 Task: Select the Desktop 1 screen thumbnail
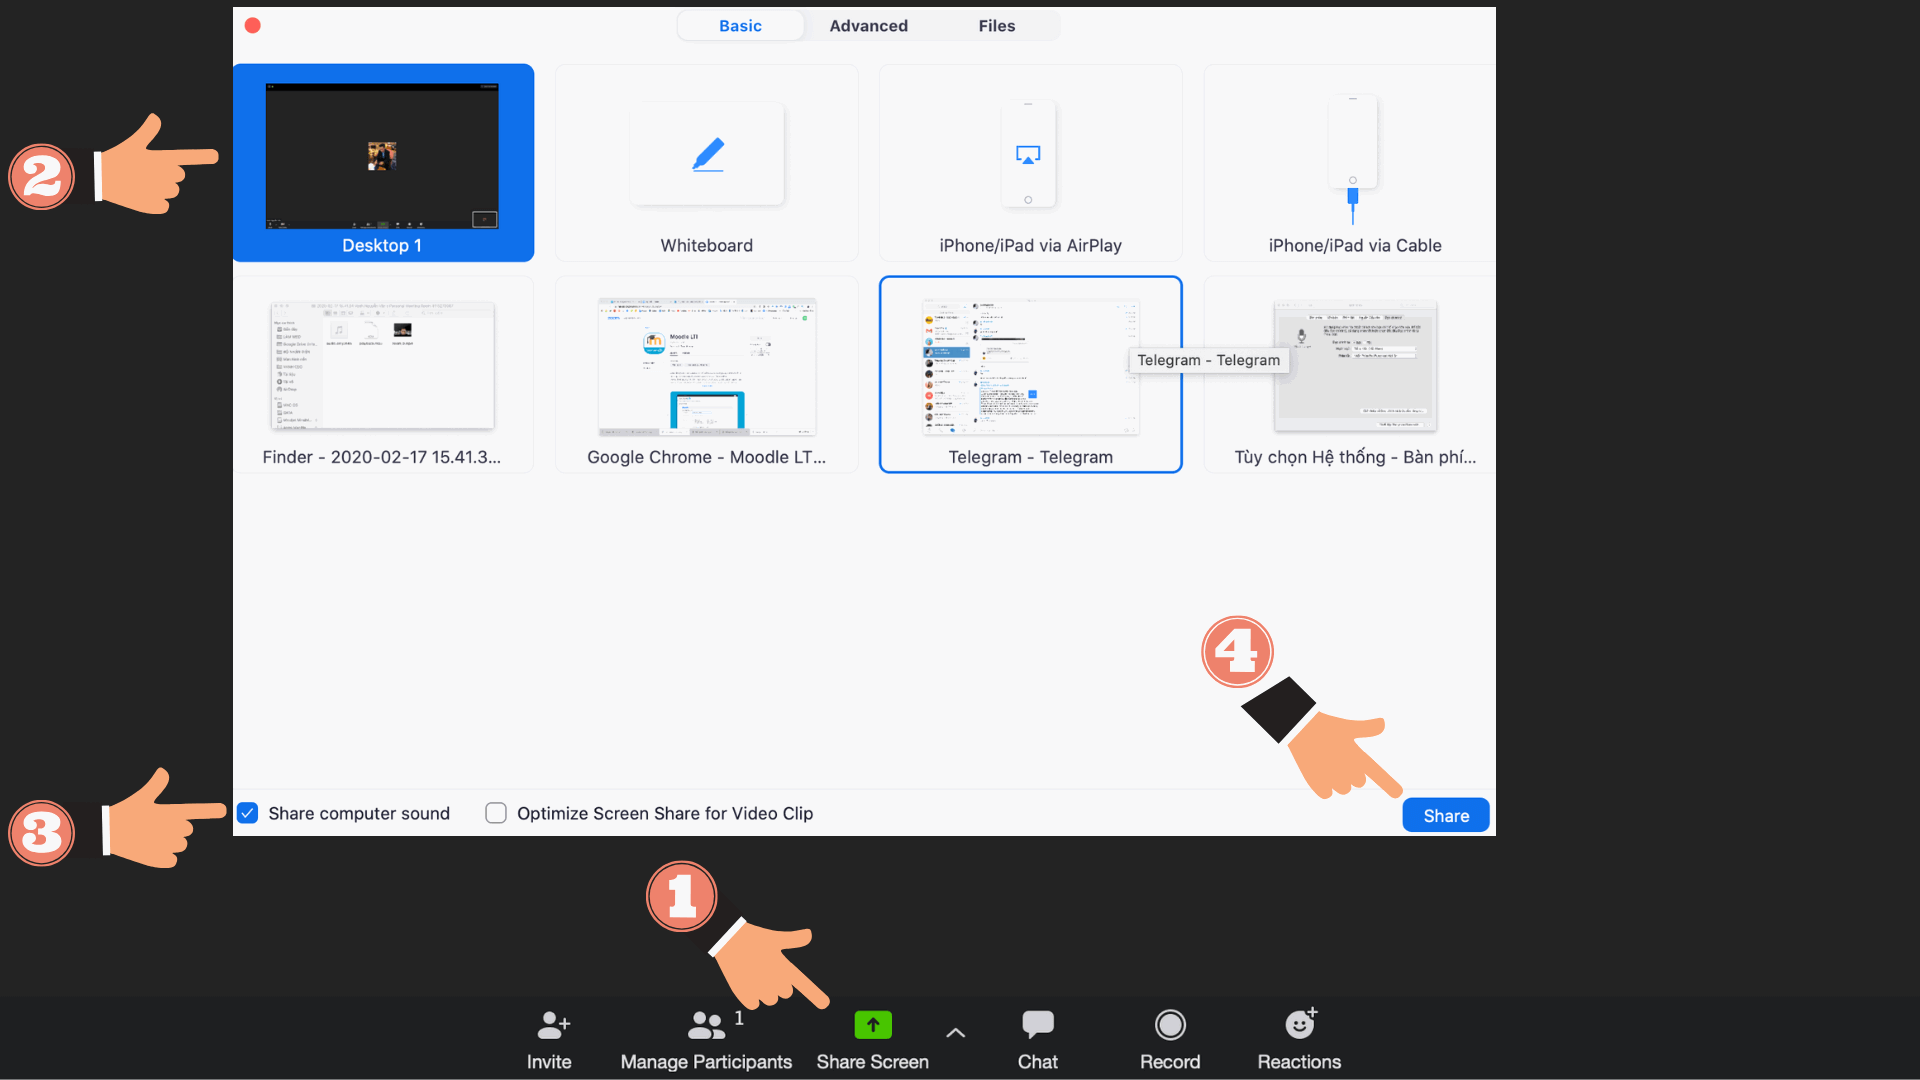pyautogui.click(x=383, y=163)
